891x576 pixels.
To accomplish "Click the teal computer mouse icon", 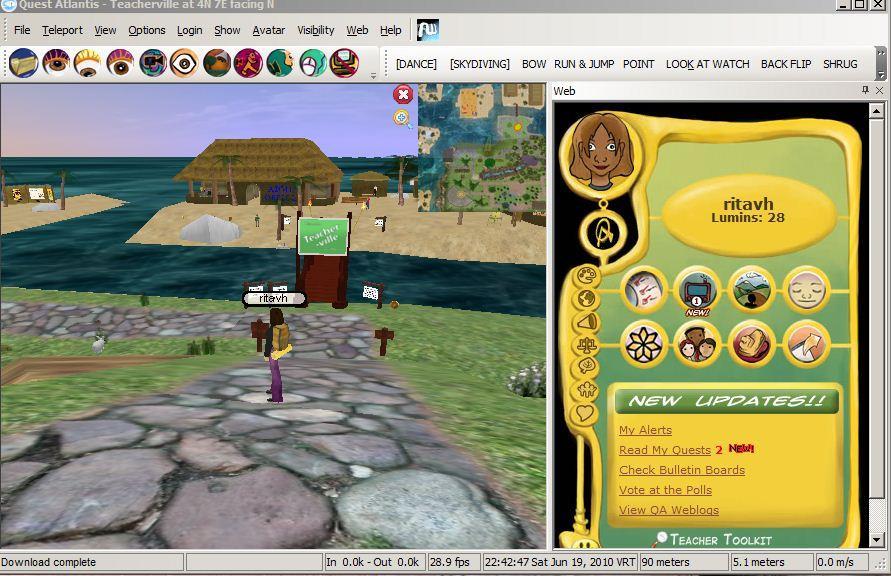I will click(313, 62).
